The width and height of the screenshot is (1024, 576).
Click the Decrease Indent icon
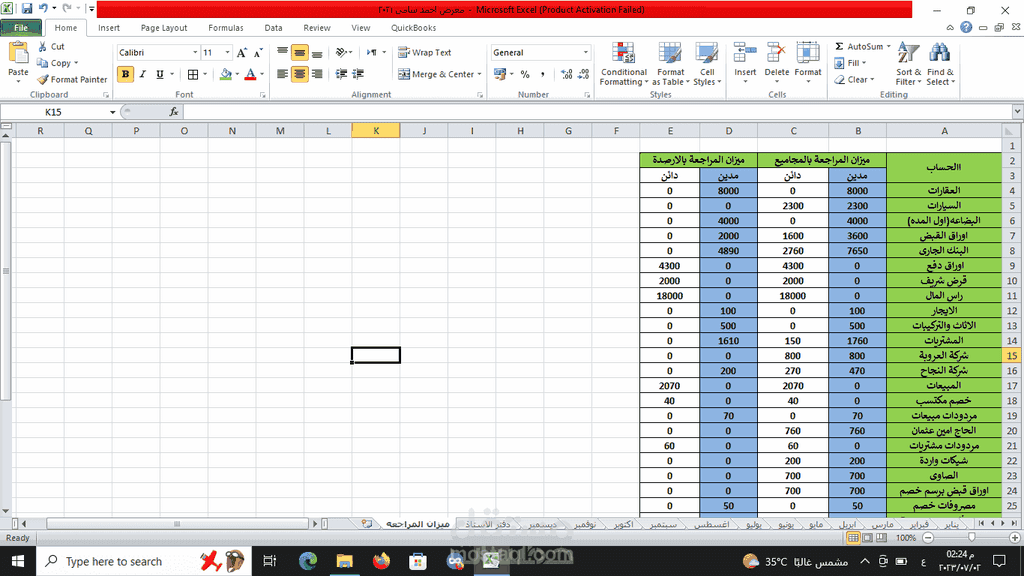(x=341, y=74)
